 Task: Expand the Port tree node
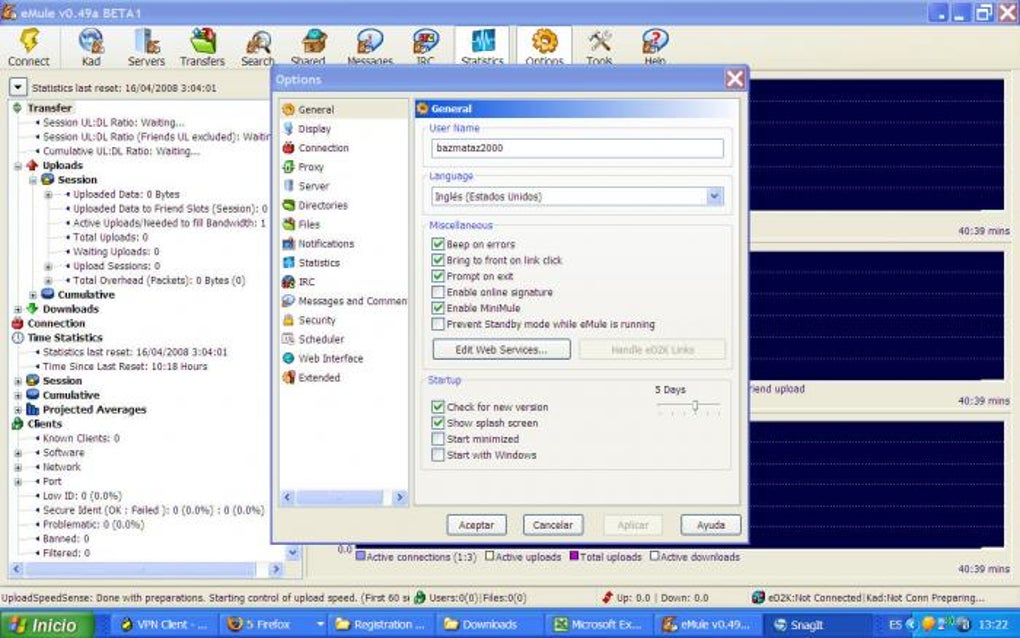[x=18, y=481]
